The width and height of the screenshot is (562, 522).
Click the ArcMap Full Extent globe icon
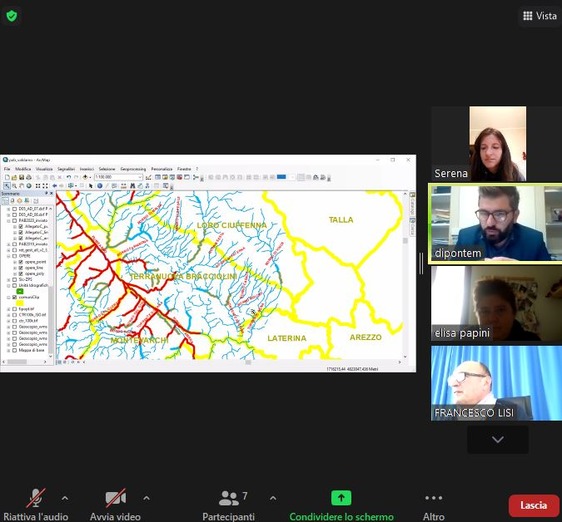pos(29,186)
